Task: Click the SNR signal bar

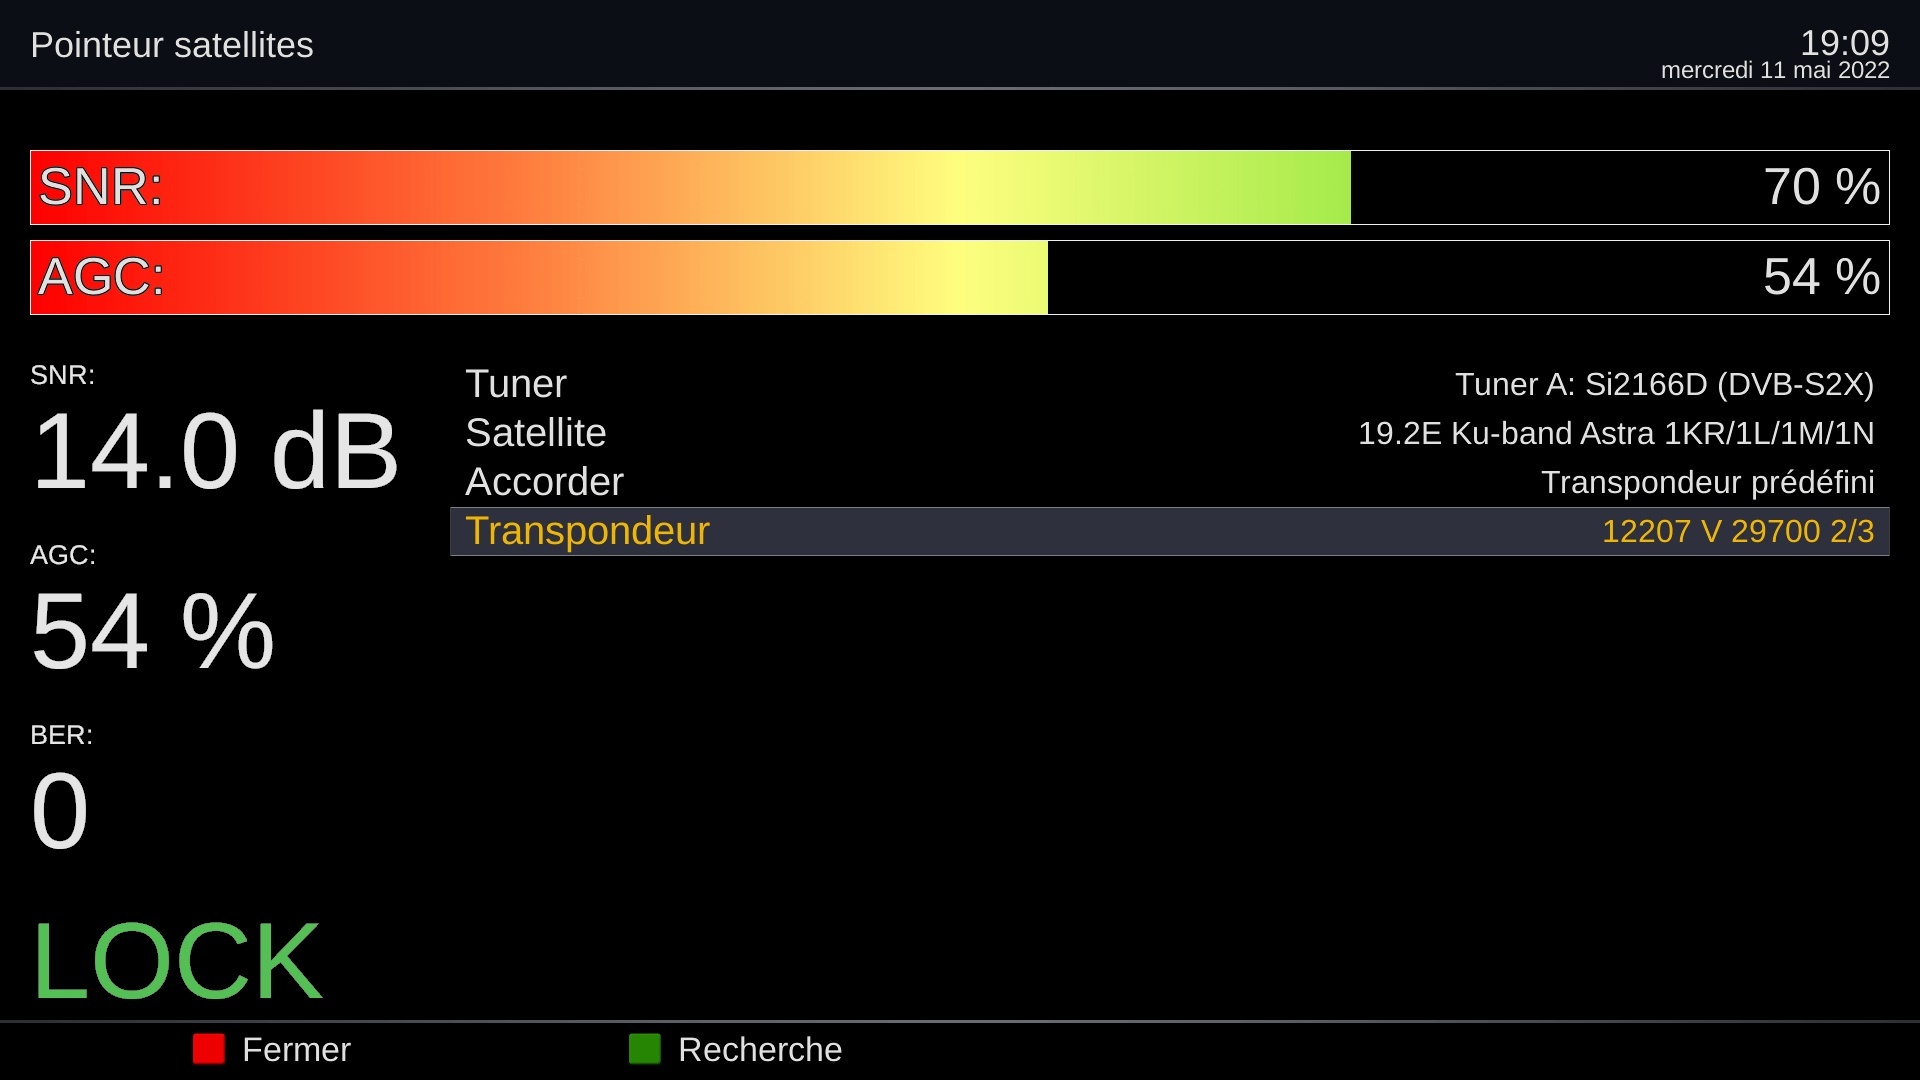Action: tap(690, 188)
